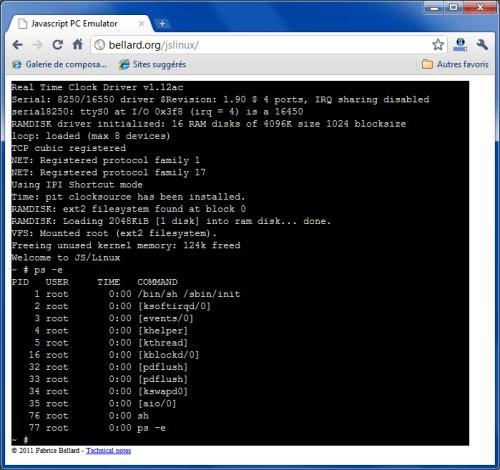This screenshot has height=470, width=500.
Task: Open the Sites suggérés bookmark
Action: click(x=153, y=64)
